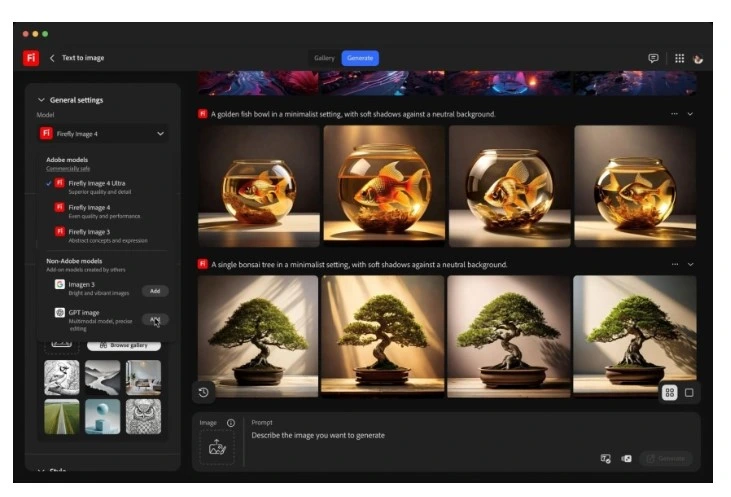This screenshot has height=497, width=731.
Task: Click the Browse gallery button
Action: [124, 345]
